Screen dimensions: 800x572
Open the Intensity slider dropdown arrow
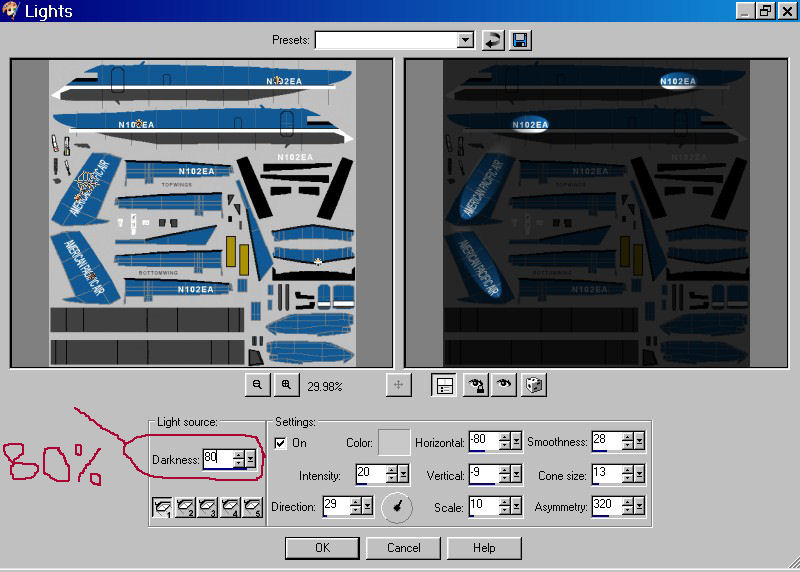(404, 475)
